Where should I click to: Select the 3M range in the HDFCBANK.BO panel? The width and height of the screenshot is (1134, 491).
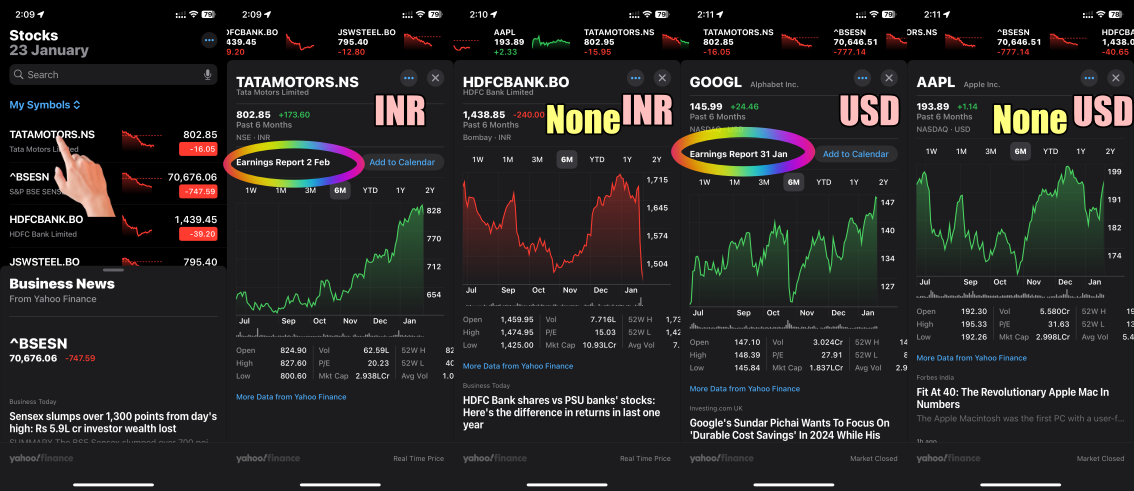[537, 160]
